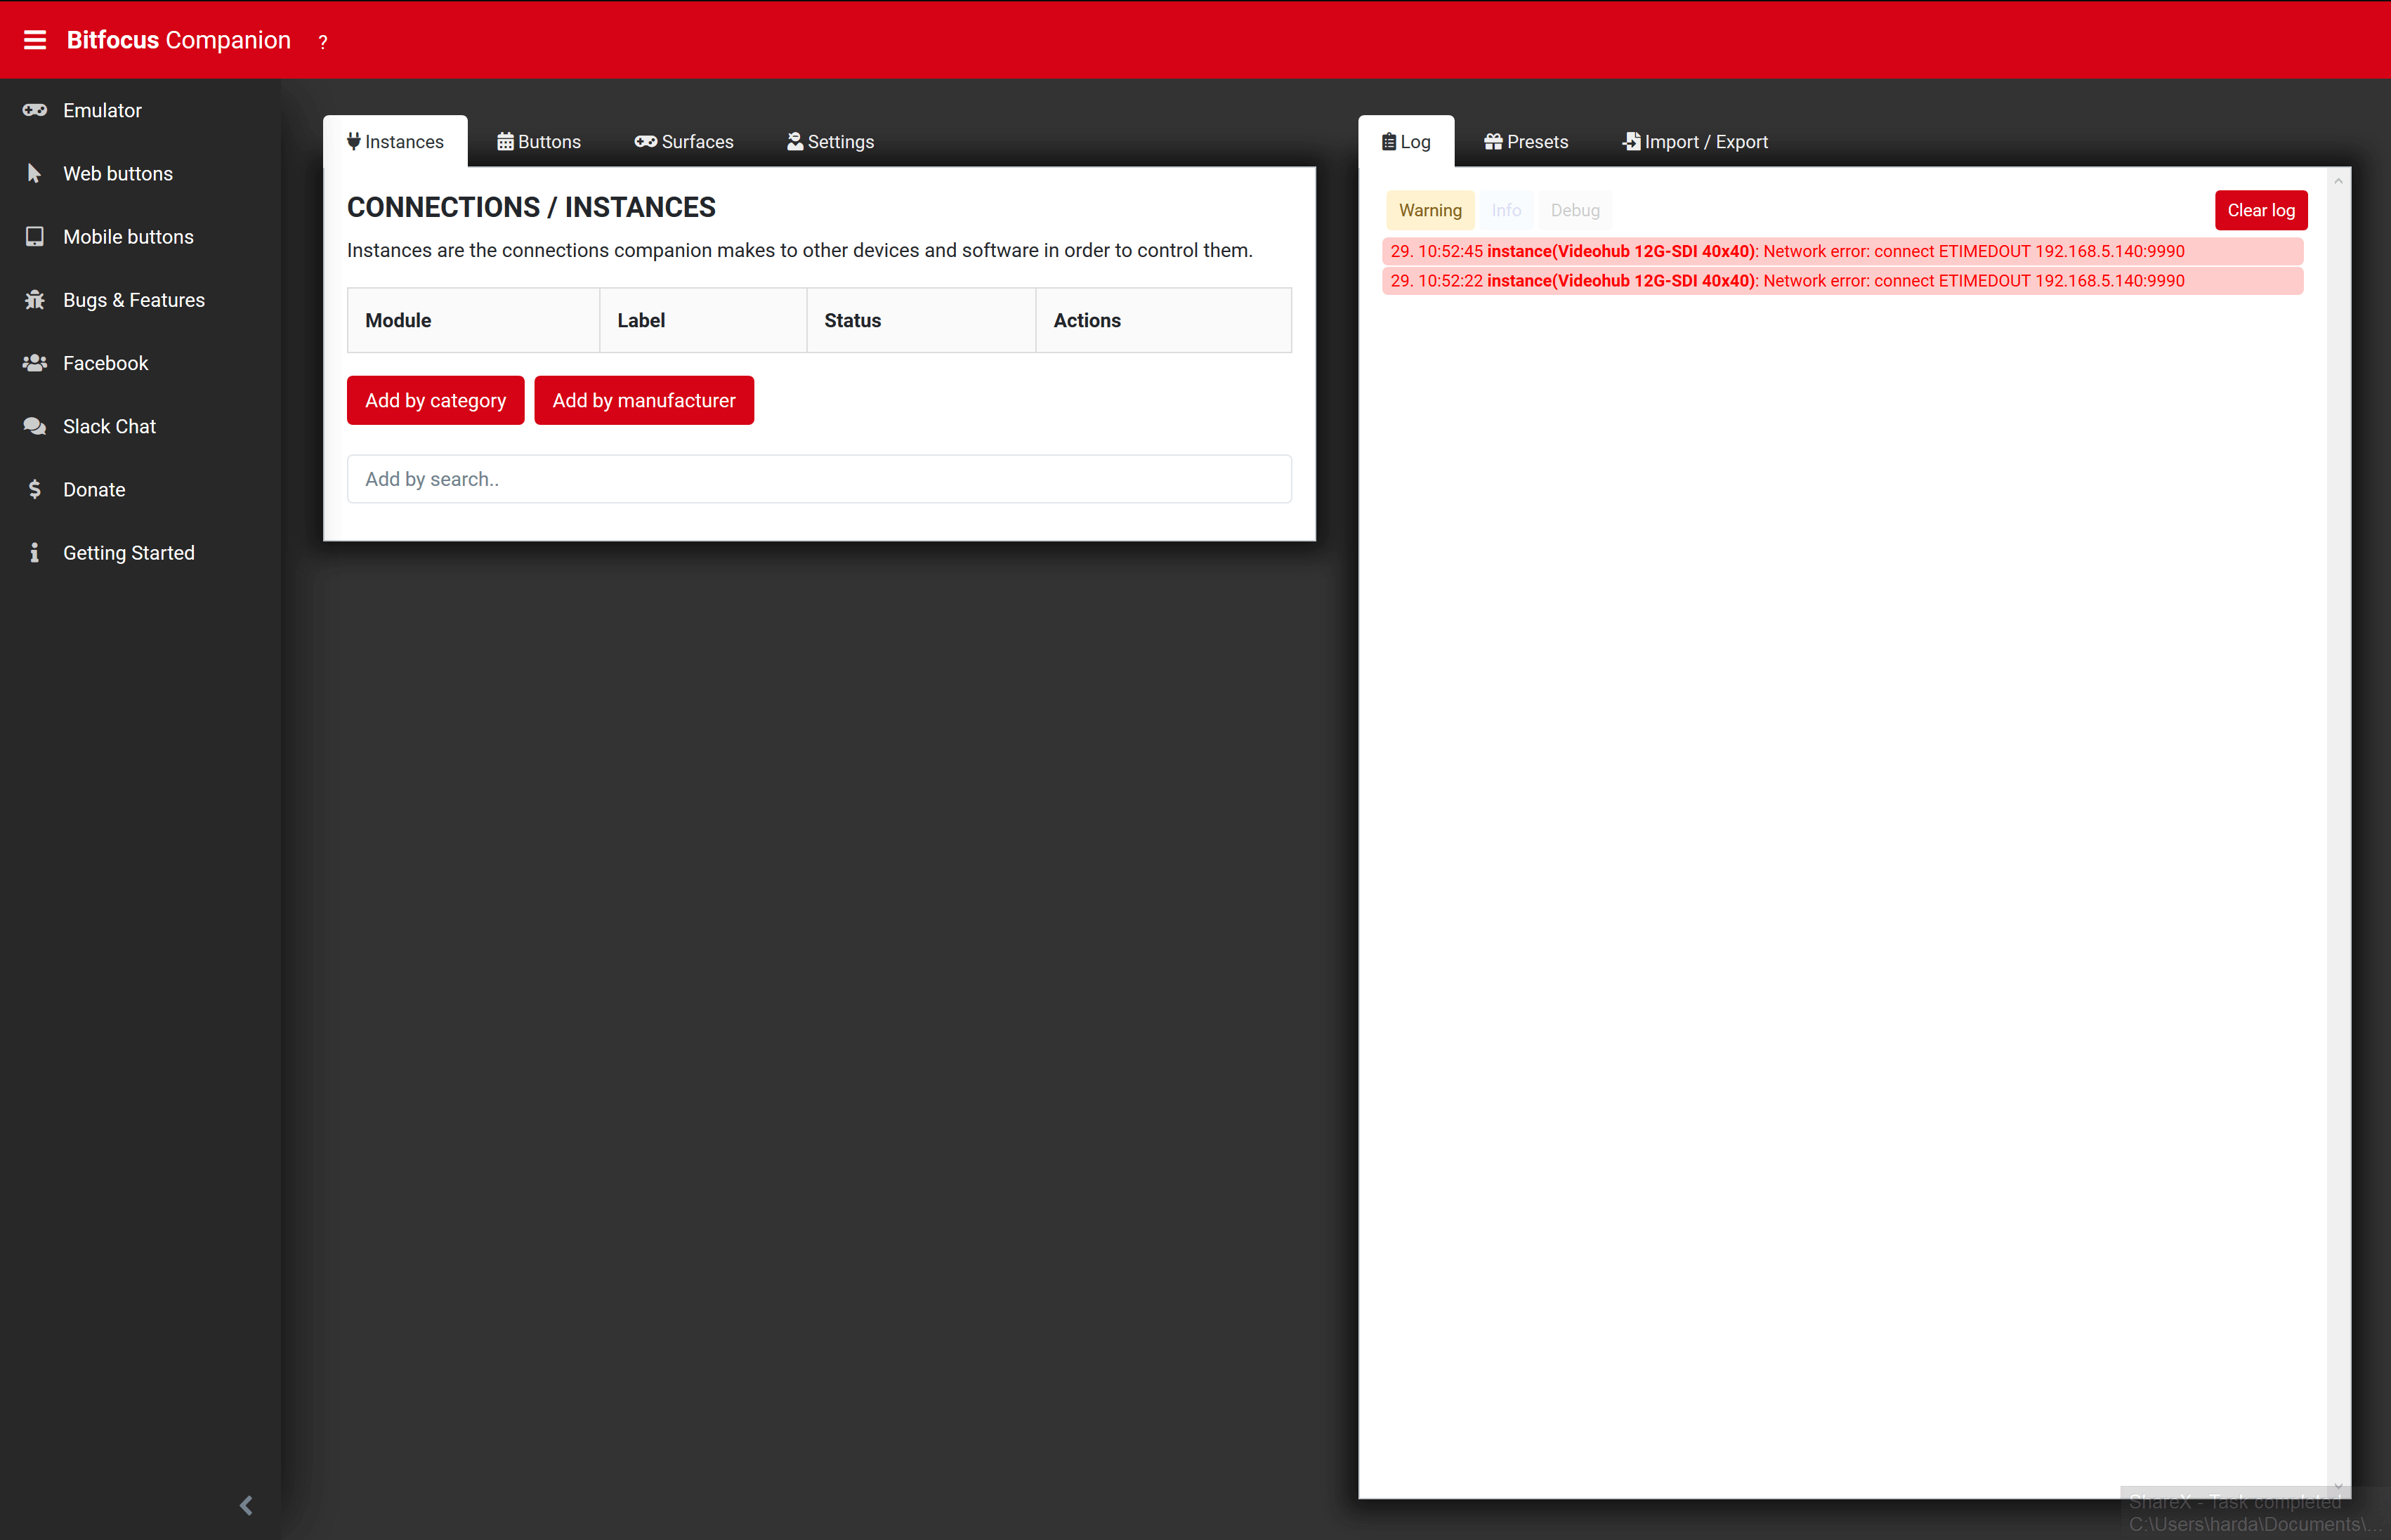Click the Add by search field
The width and height of the screenshot is (2391, 1540).
[x=819, y=479]
